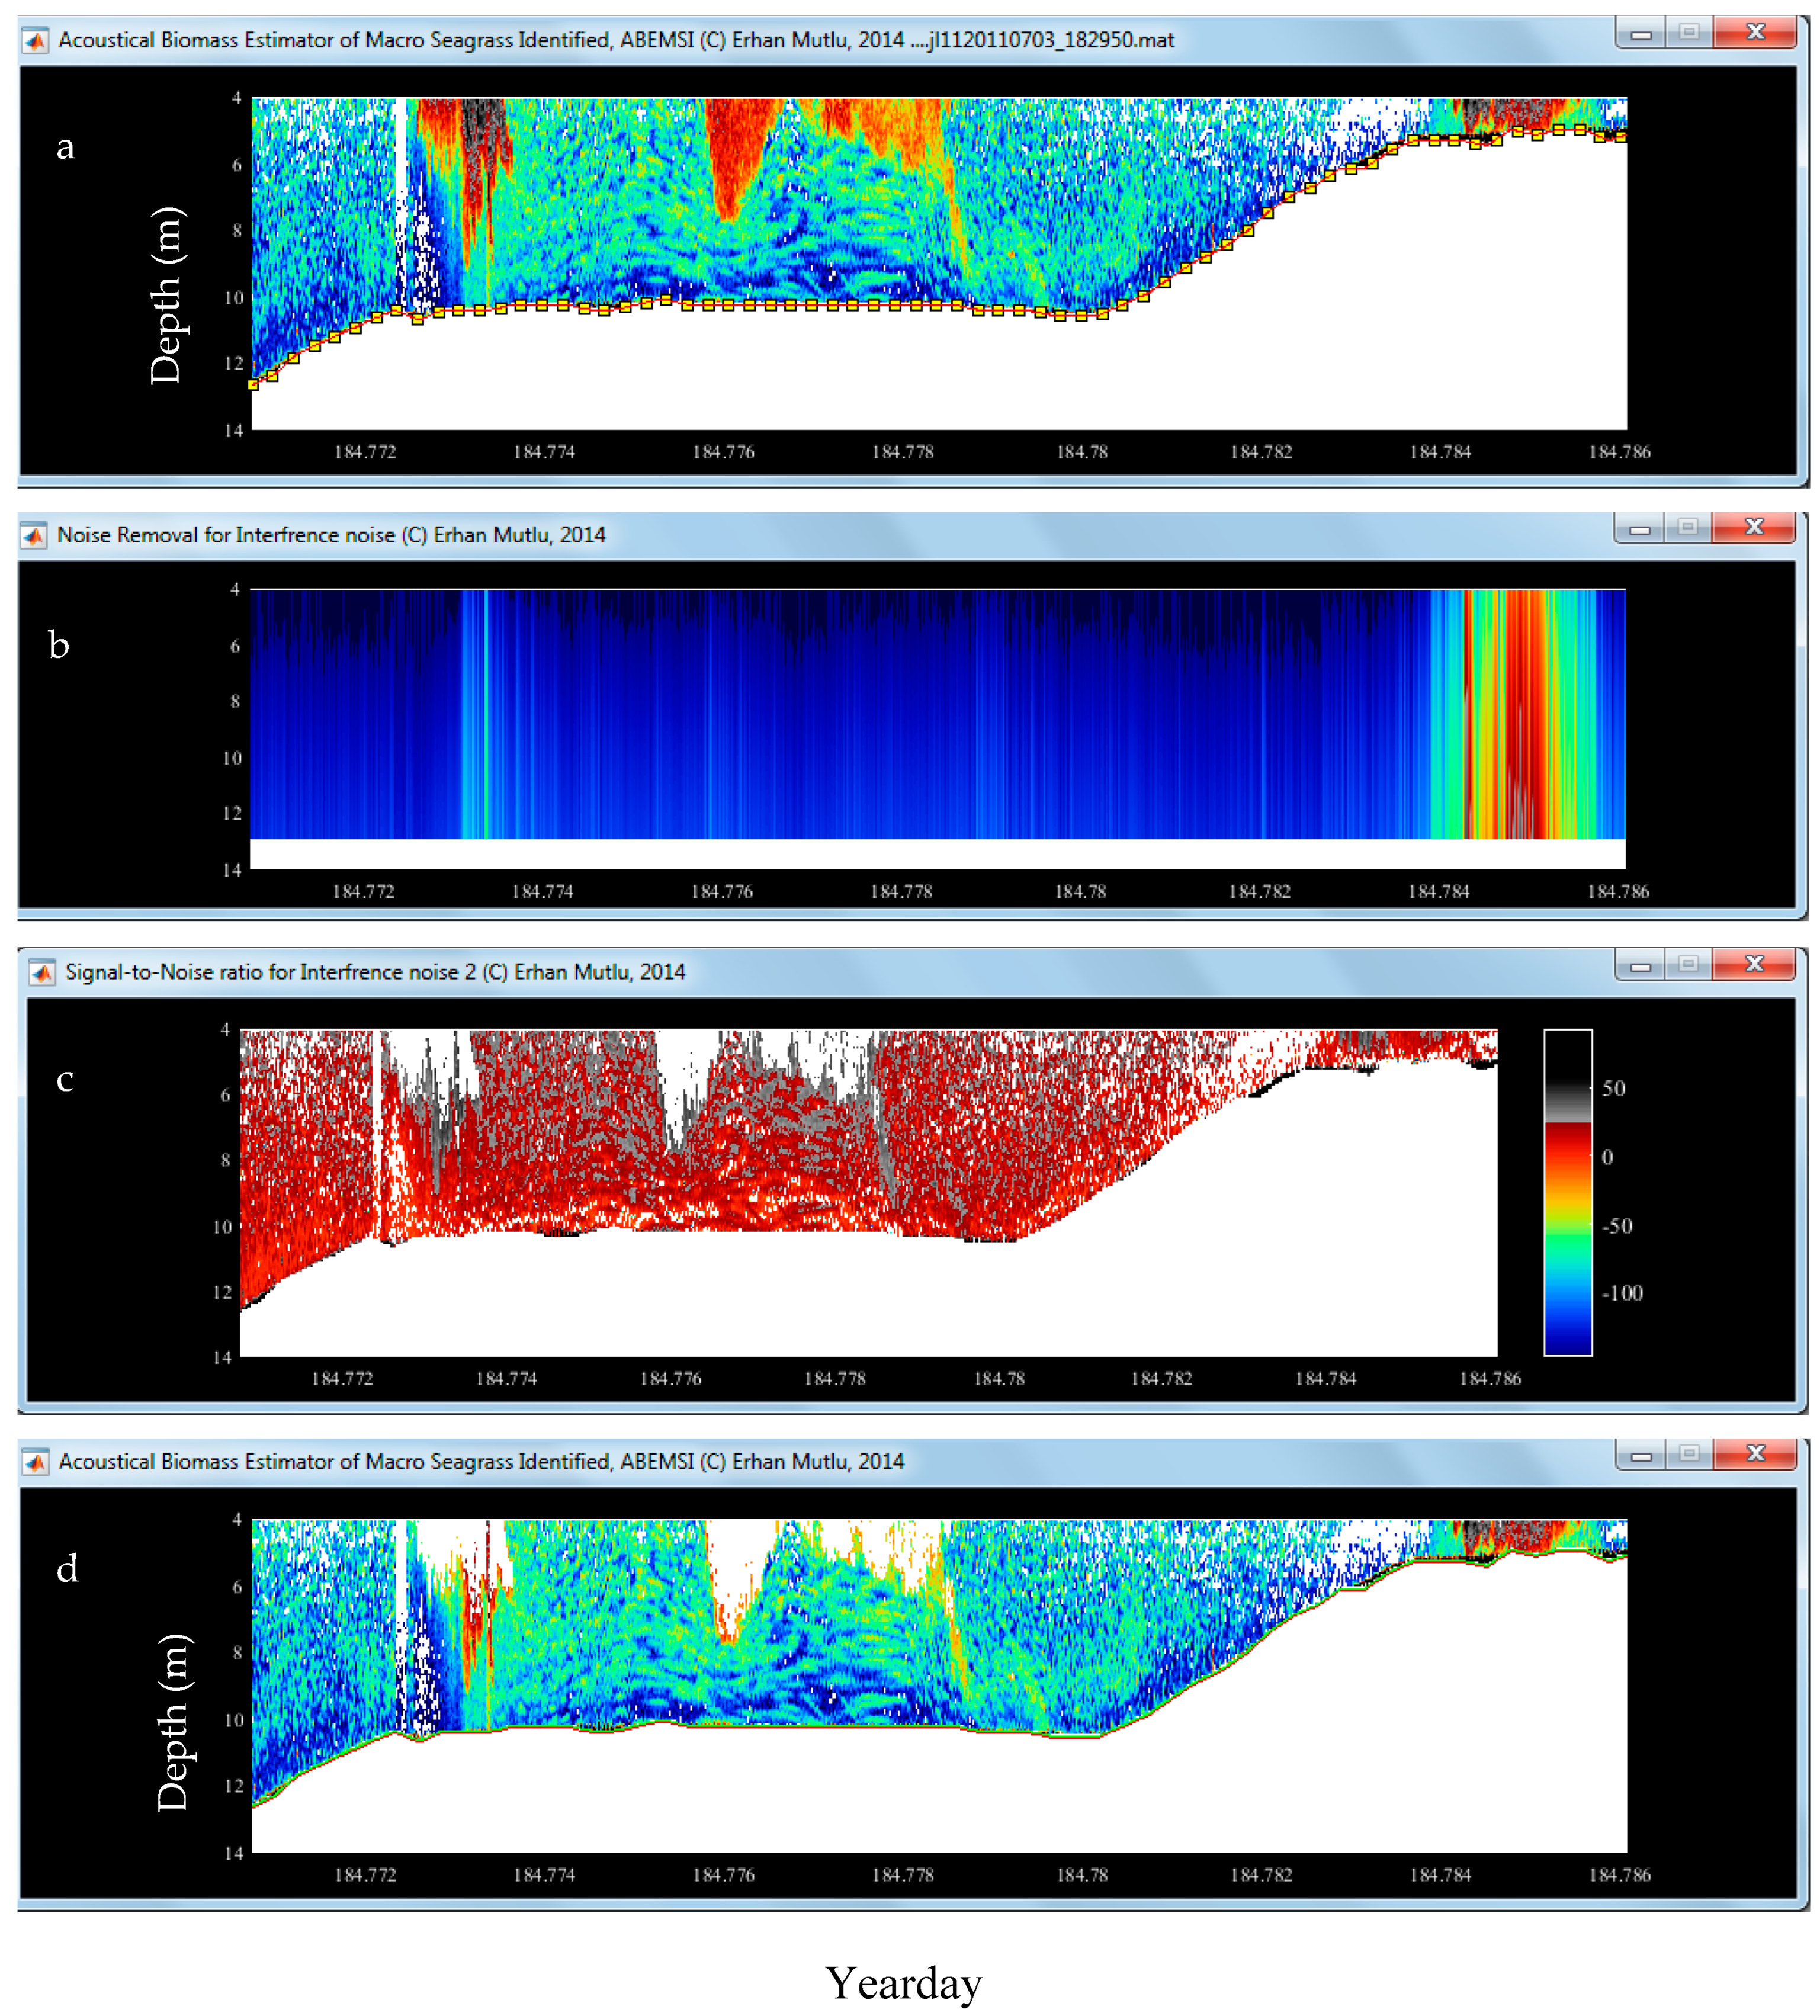The width and height of the screenshot is (1820, 2016).
Task: Click MATLAB icon in ABEMSI top window title
Action: (35, 41)
